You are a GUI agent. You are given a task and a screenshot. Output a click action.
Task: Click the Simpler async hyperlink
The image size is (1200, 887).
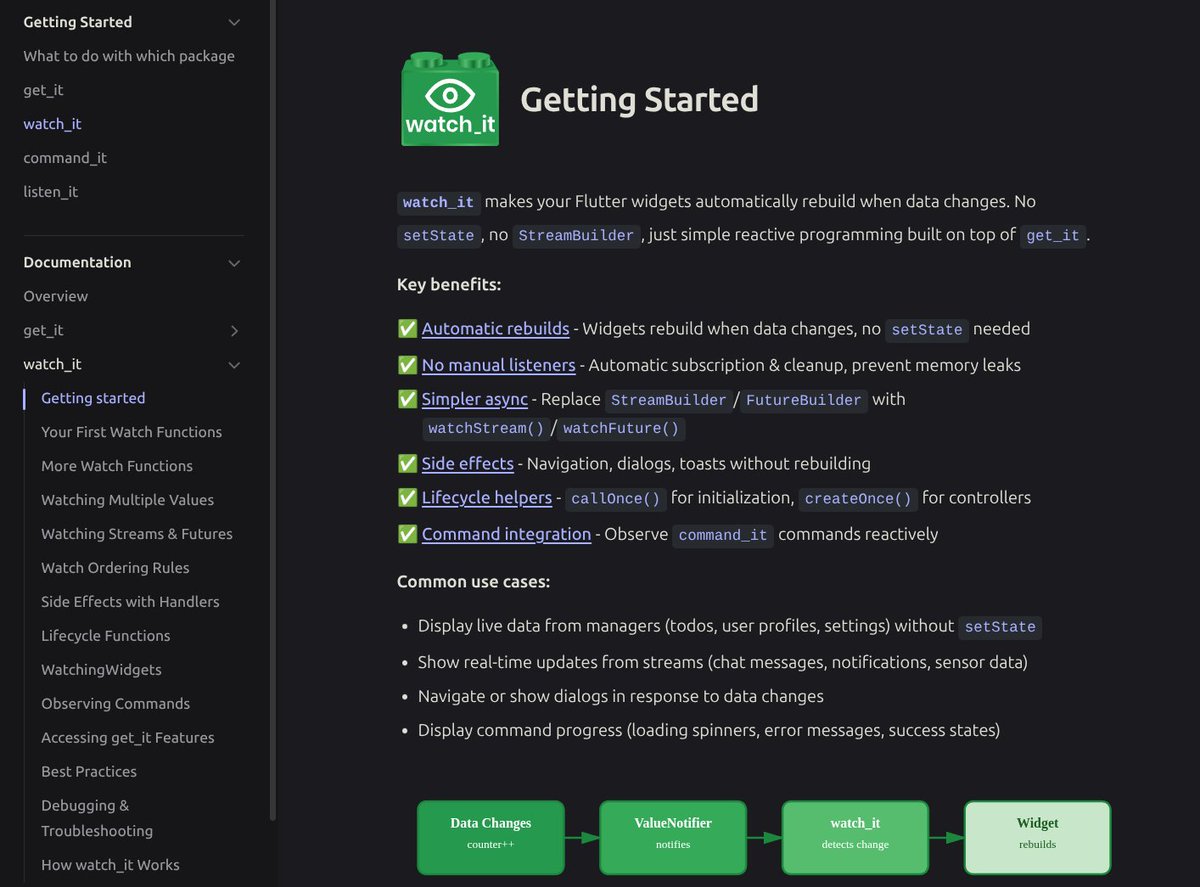pyautogui.click(x=475, y=399)
